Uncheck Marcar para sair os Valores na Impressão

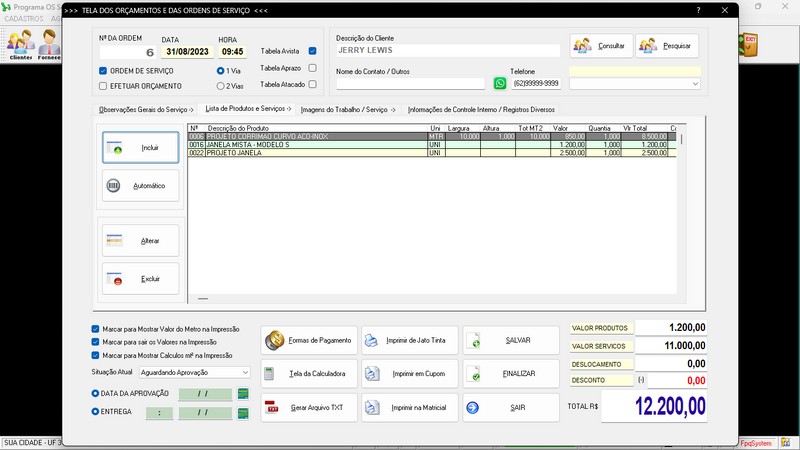coord(95,341)
